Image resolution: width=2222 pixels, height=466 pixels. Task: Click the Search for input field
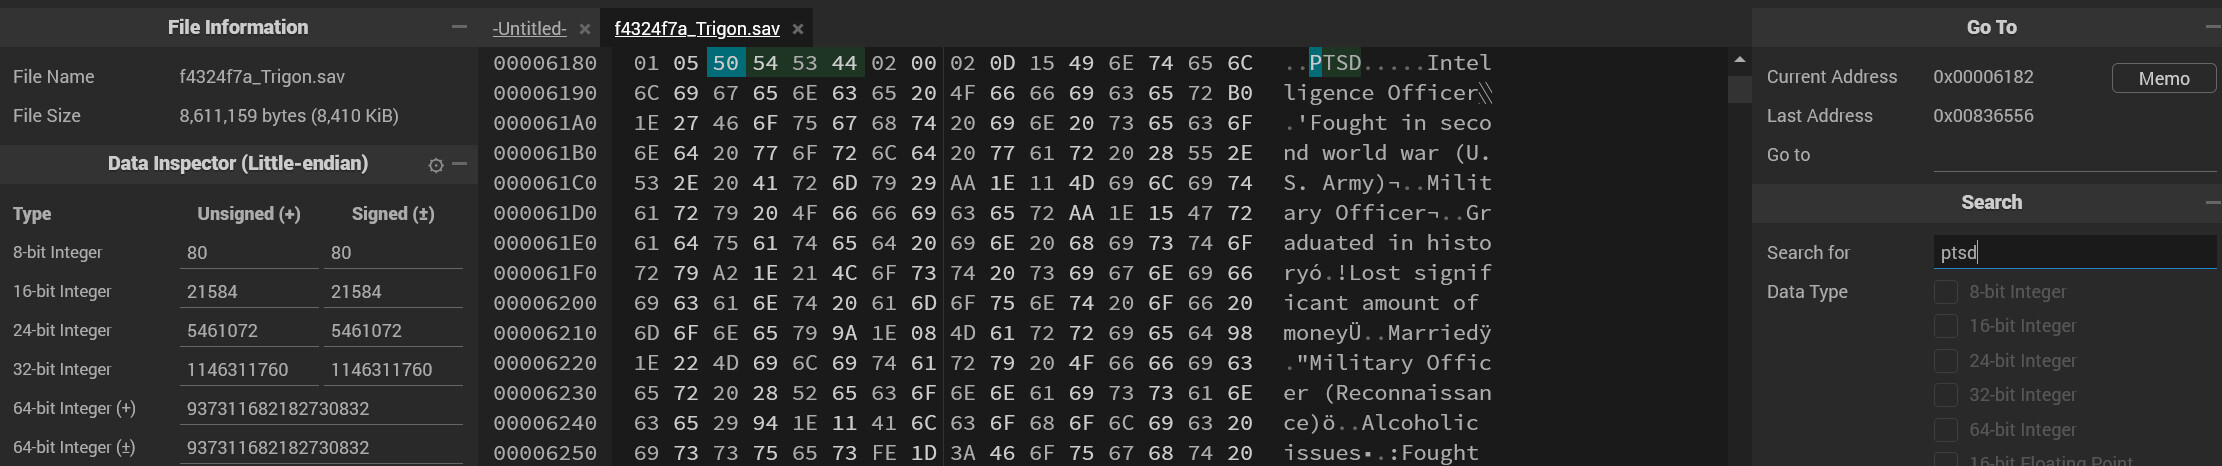point(2074,252)
